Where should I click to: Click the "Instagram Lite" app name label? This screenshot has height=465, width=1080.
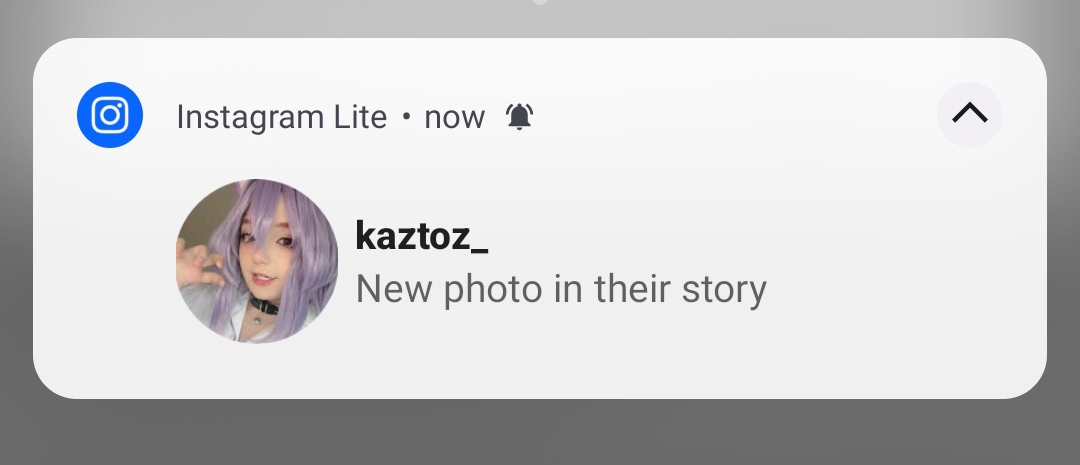pos(281,117)
